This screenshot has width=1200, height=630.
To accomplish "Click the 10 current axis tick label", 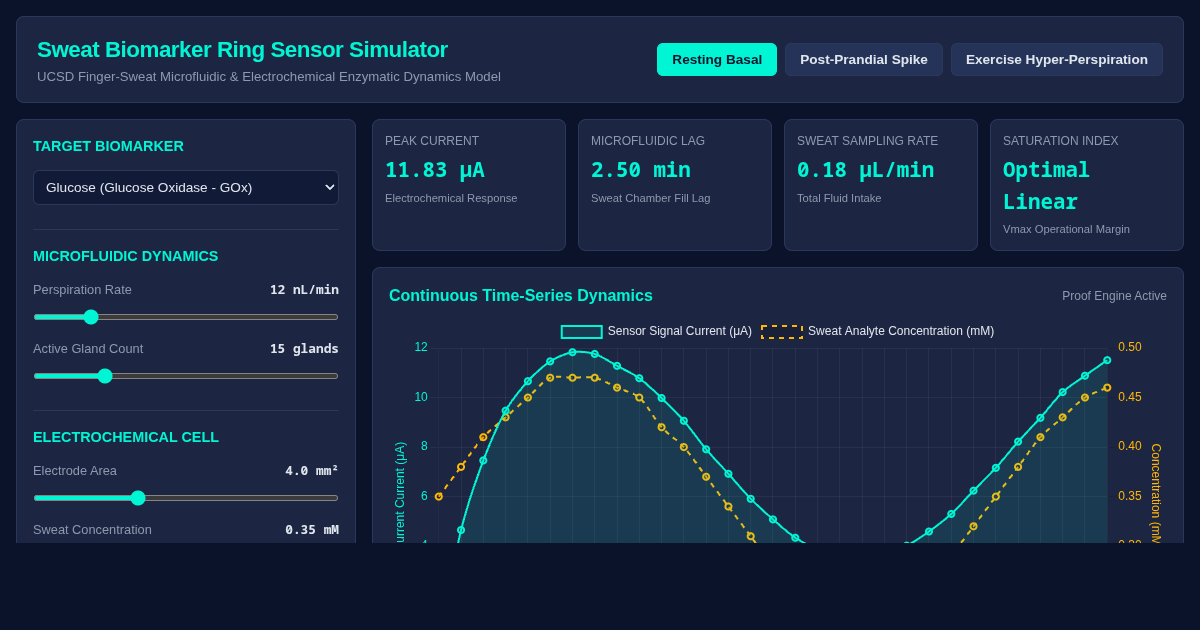I will click(x=421, y=397).
